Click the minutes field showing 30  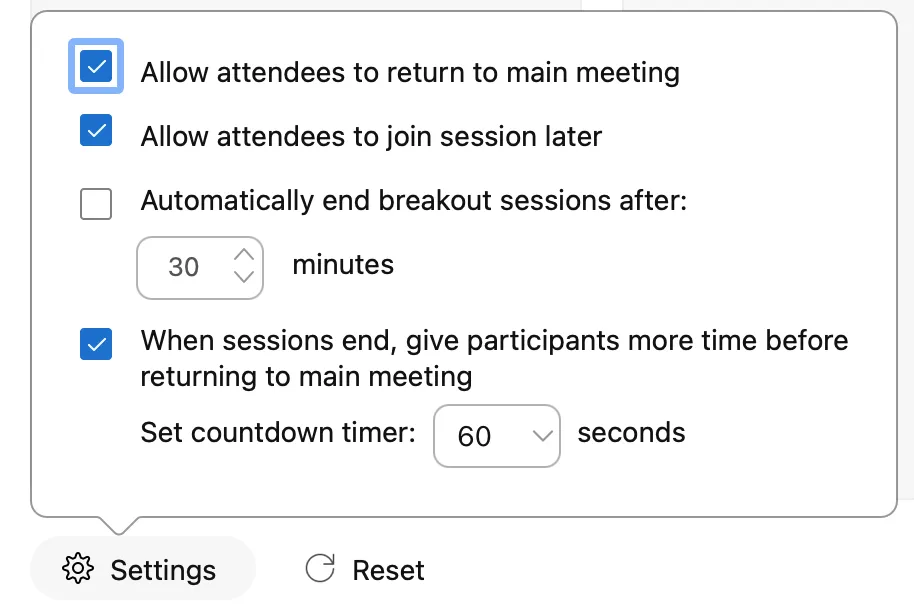click(185, 267)
